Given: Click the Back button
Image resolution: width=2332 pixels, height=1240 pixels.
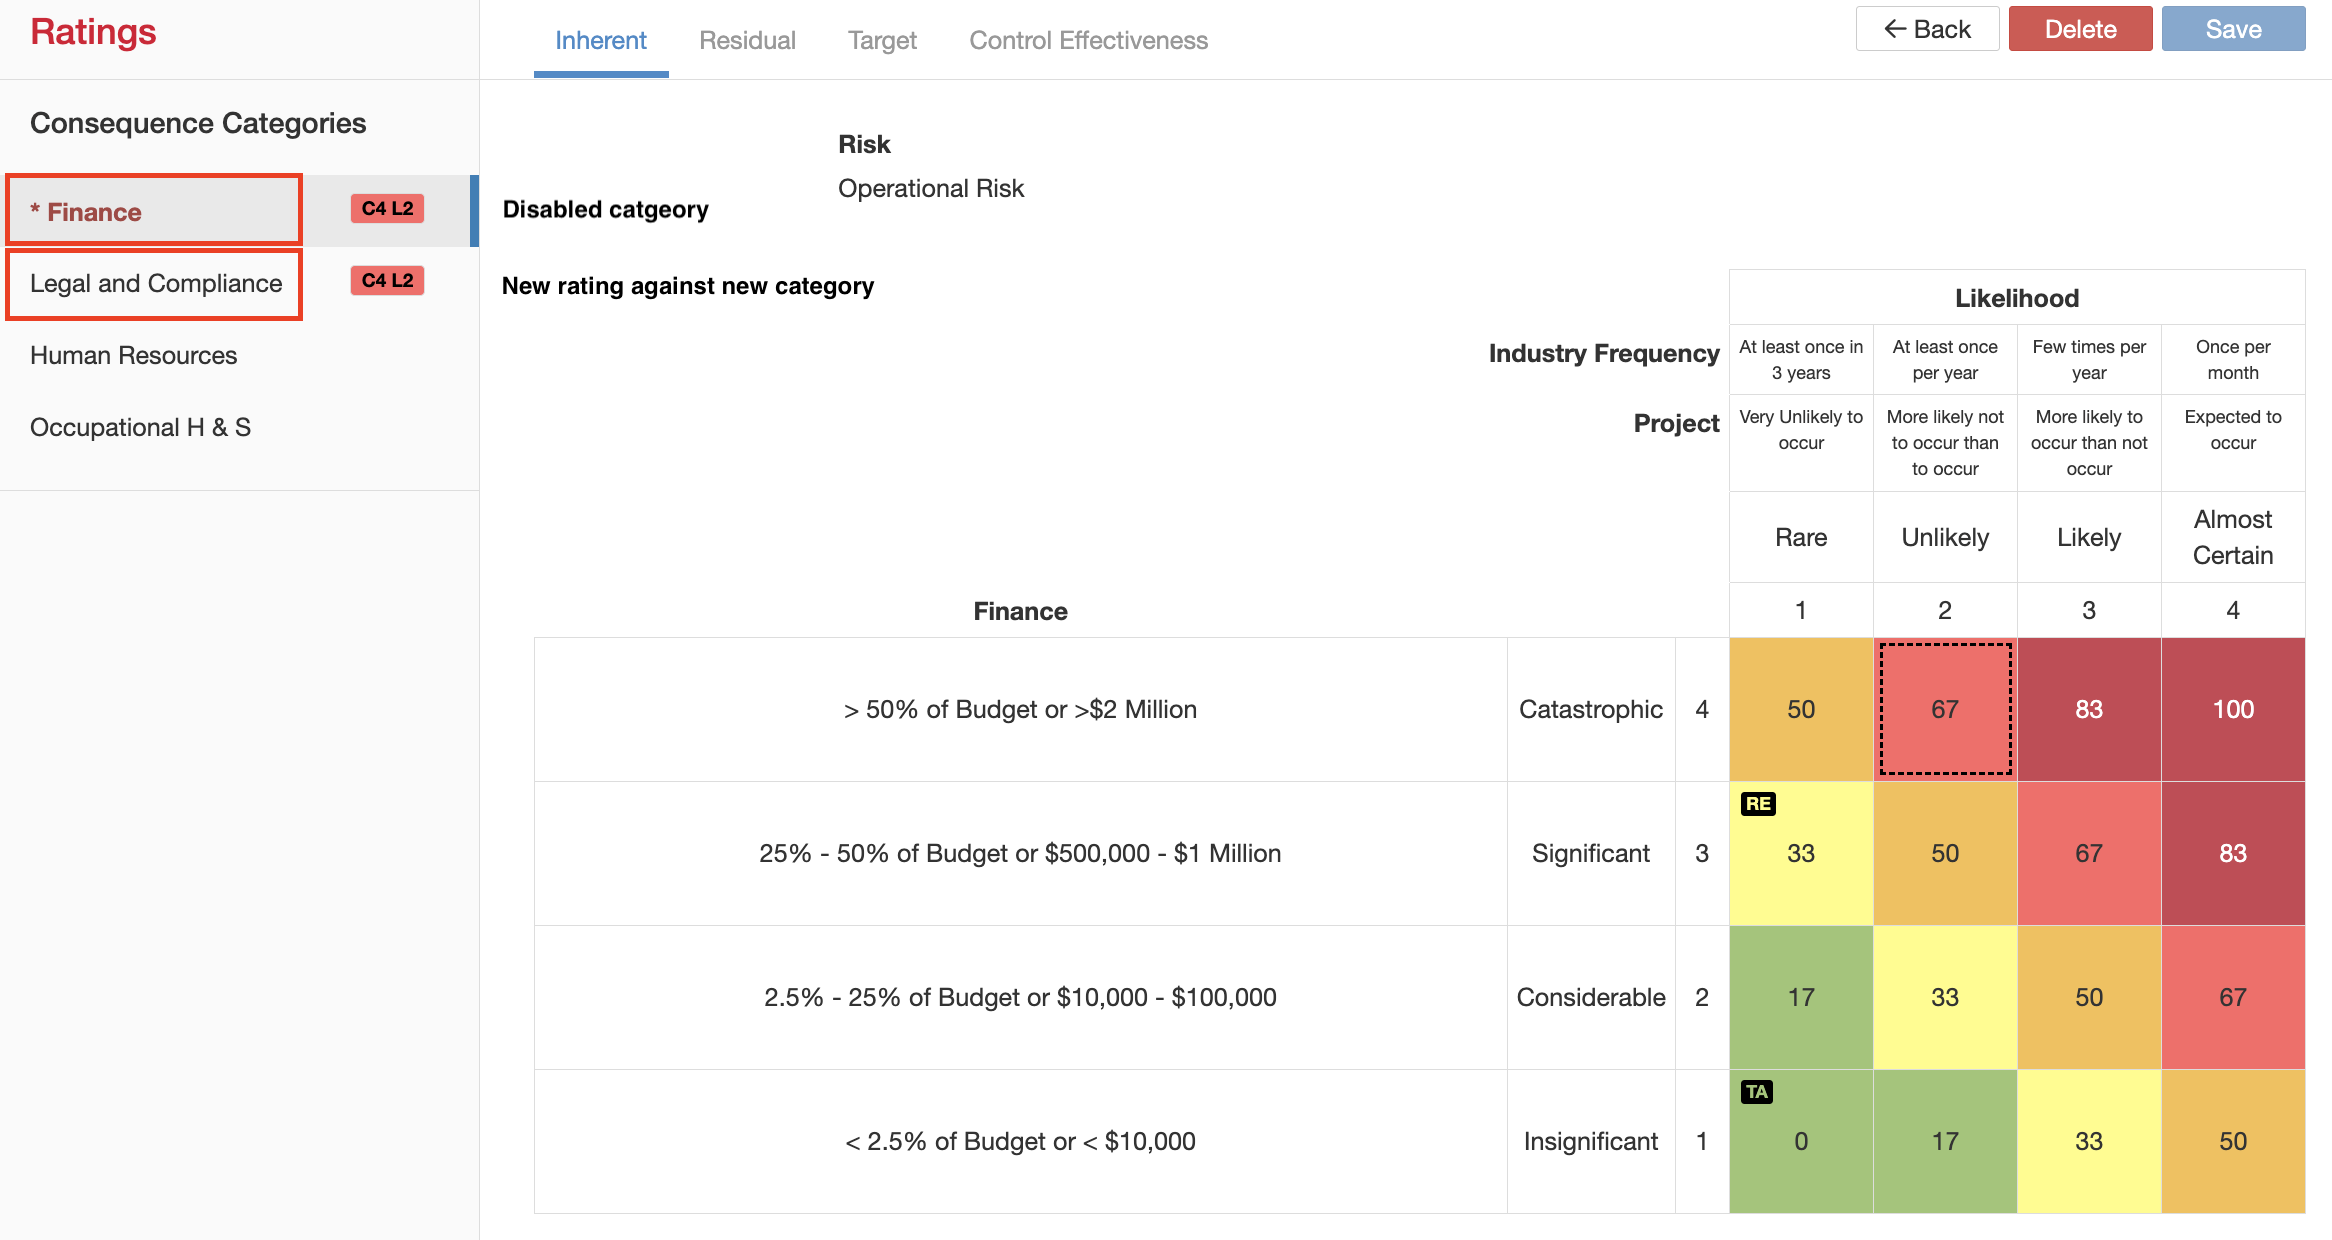Looking at the screenshot, I should (x=1927, y=29).
